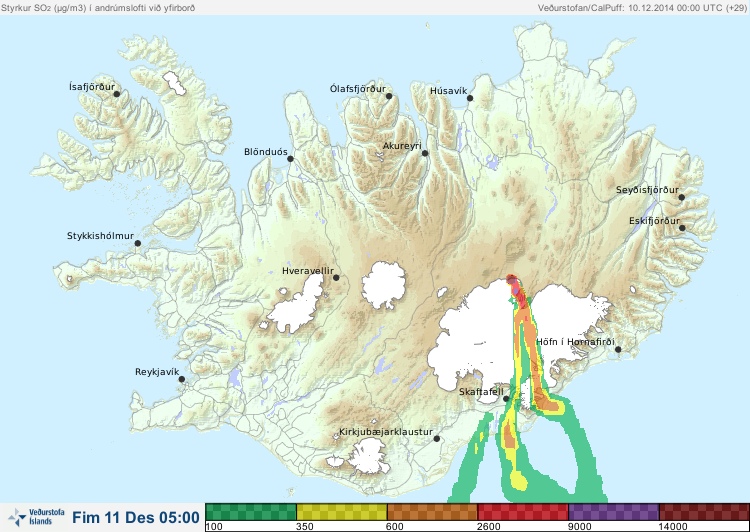This screenshot has width=750, height=532.
Task: Click the Skaftafell label
Action: tap(481, 392)
